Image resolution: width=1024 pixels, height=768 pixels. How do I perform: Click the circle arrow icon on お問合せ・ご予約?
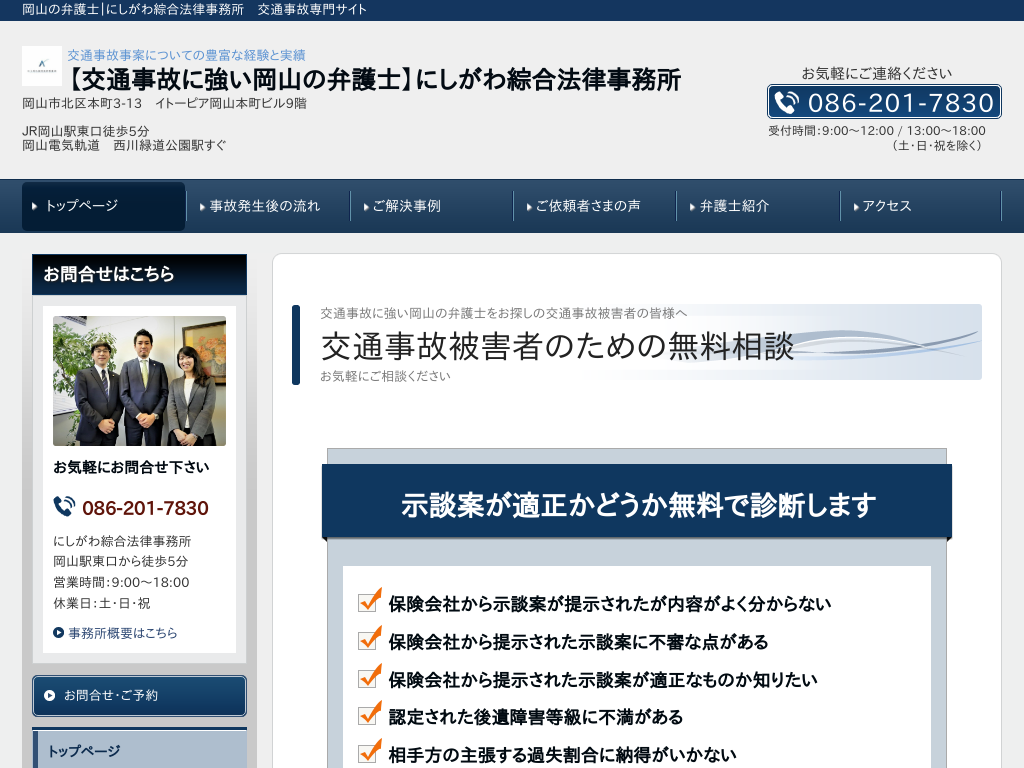coord(50,695)
